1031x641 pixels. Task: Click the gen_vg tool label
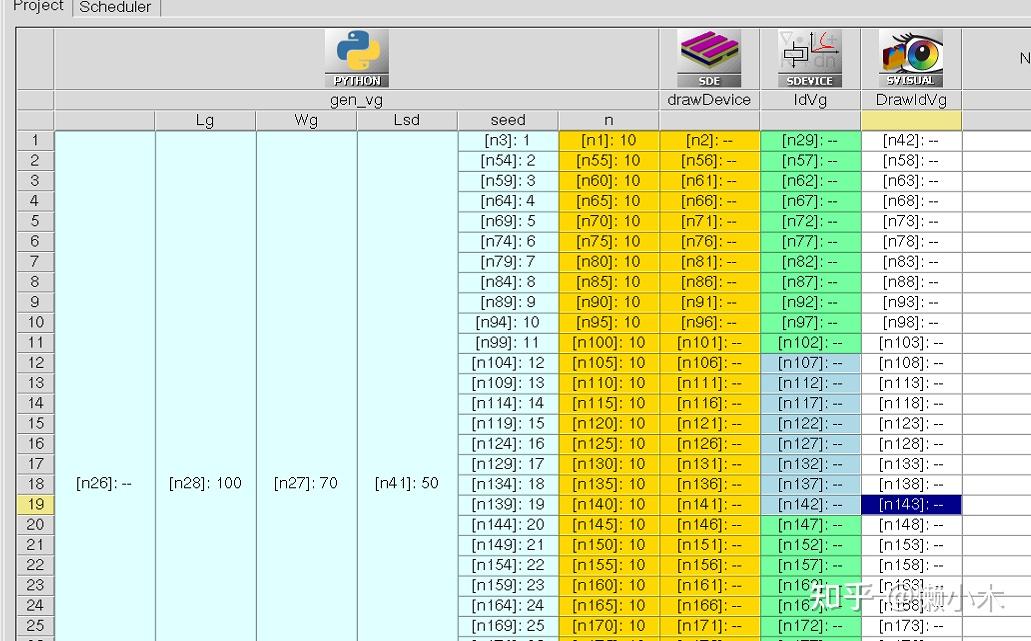(x=356, y=100)
